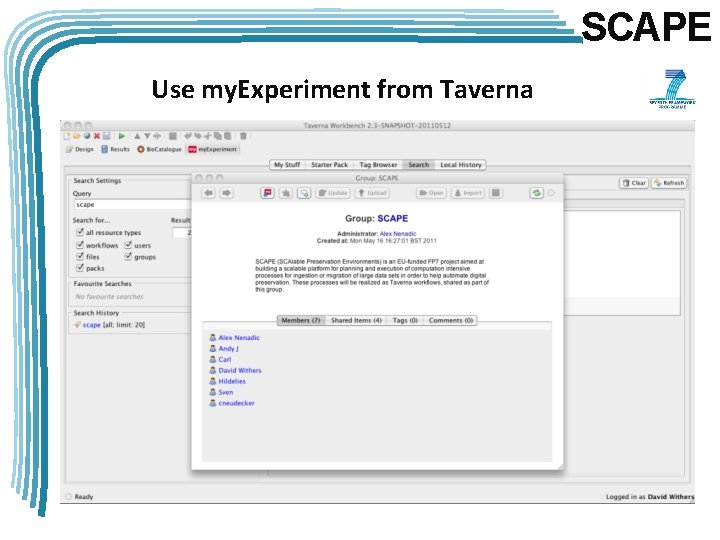Run the workflow with green play icon
Screen dimensions: 720x540
click(x=122, y=136)
